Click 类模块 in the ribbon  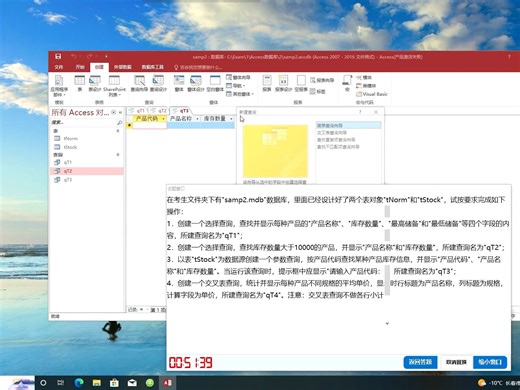366,86
